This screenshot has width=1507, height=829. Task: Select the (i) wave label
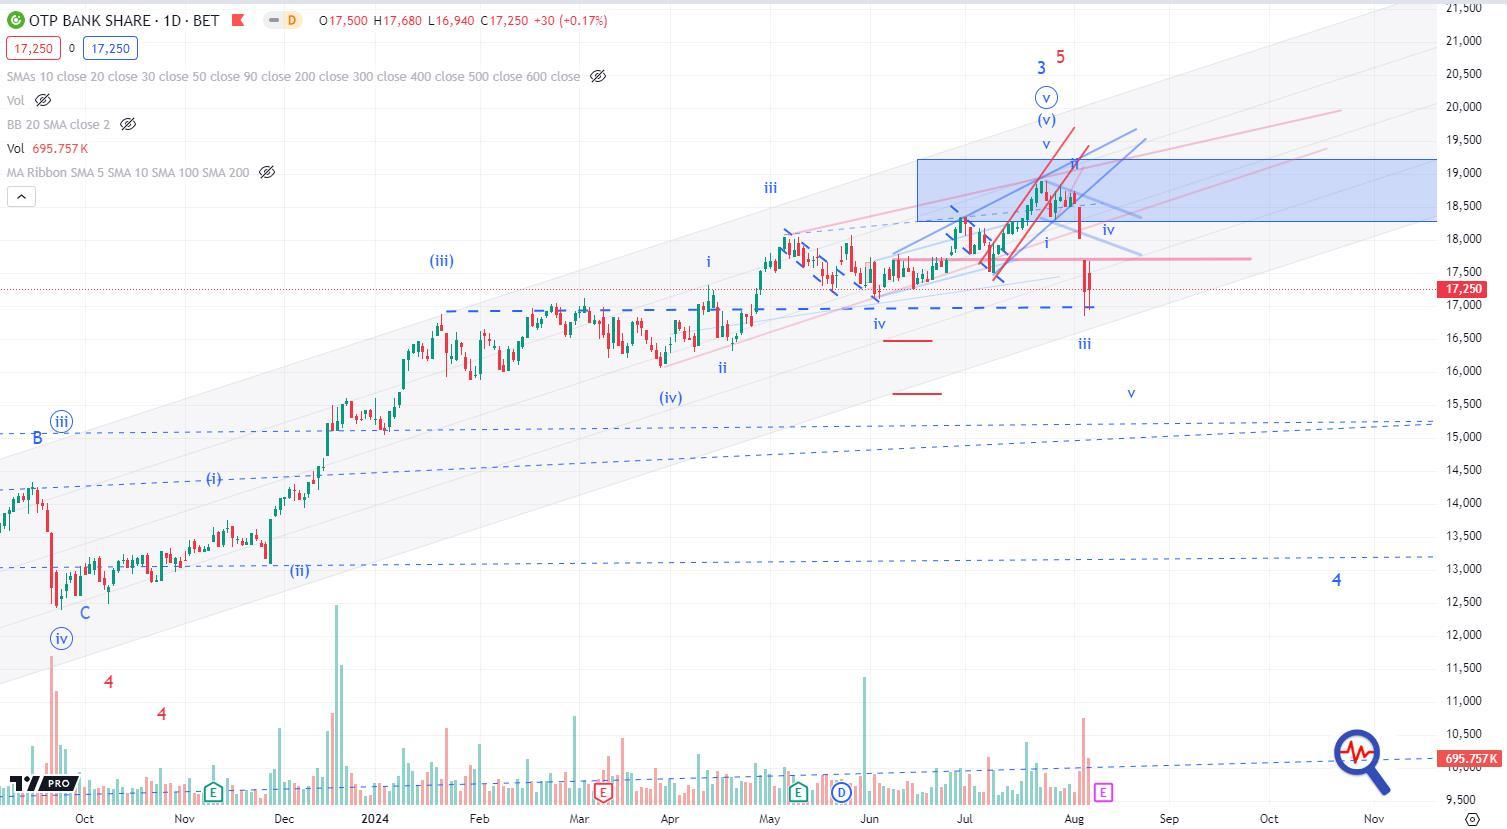click(213, 479)
